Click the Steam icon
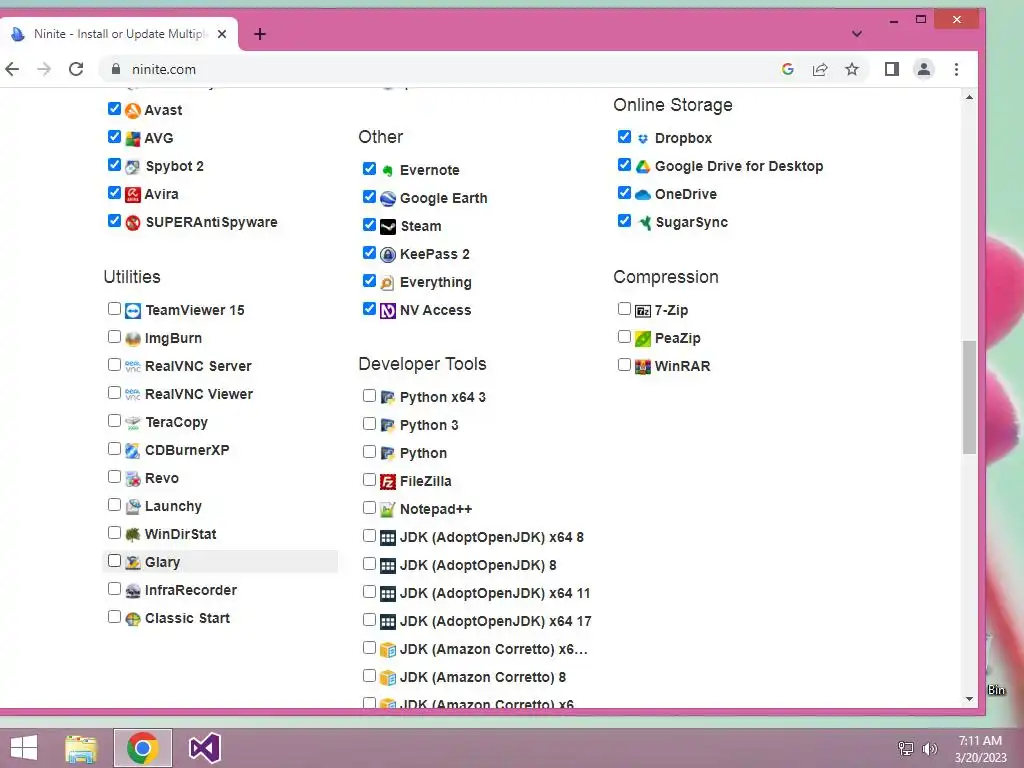Screen dimensions: 1024x768 click(x=388, y=227)
